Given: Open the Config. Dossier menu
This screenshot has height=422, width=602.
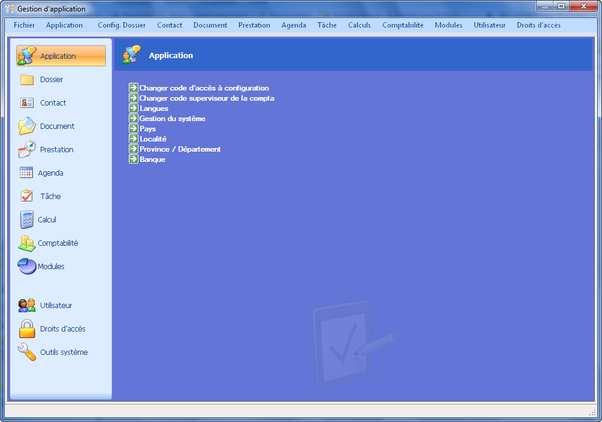Looking at the screenshot, I should (x=121, y=24).
